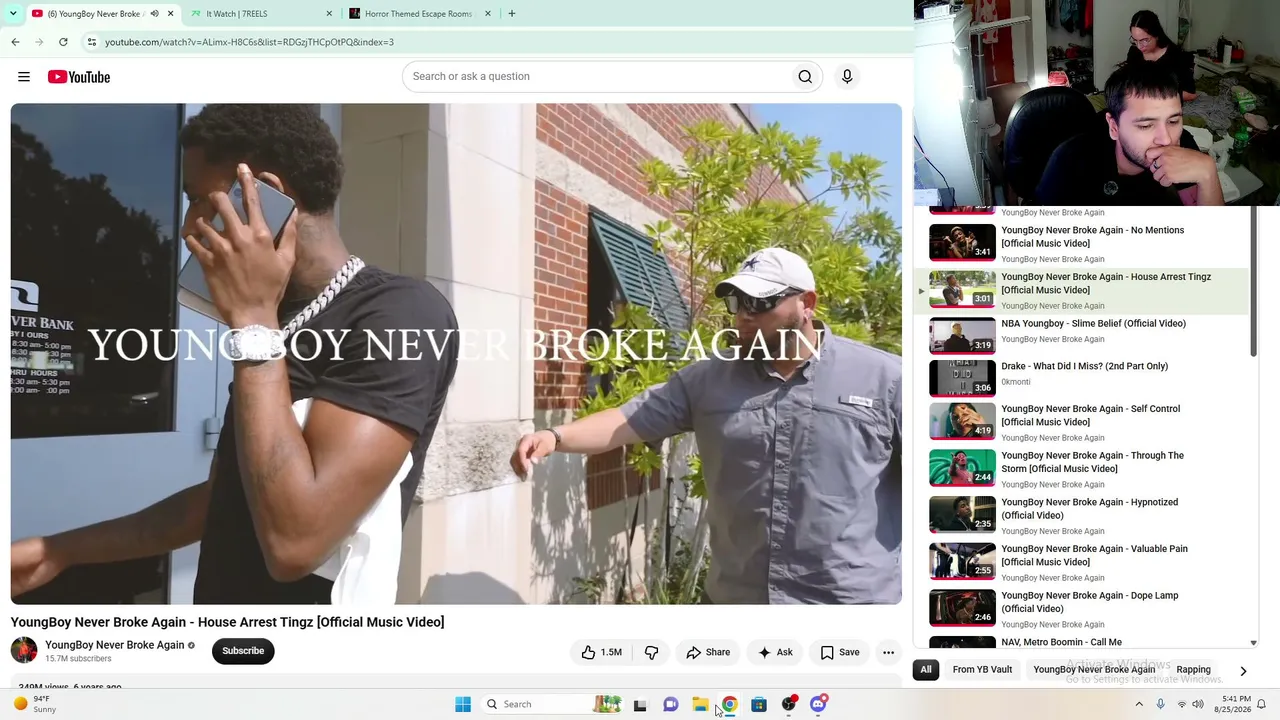Open Discord from taskbar
Image resolution: width=1280 pixels, height=720 pixels.
point(818,704)
